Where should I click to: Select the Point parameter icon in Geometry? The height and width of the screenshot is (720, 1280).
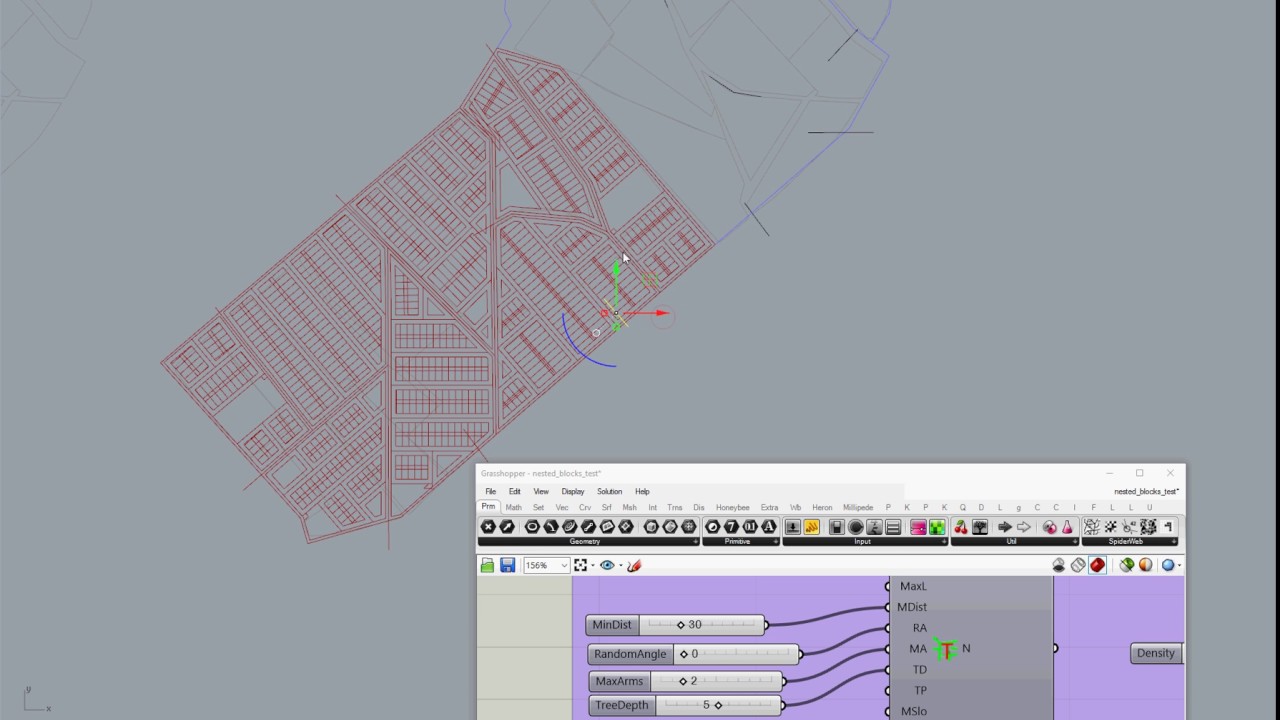pos(488,527)
